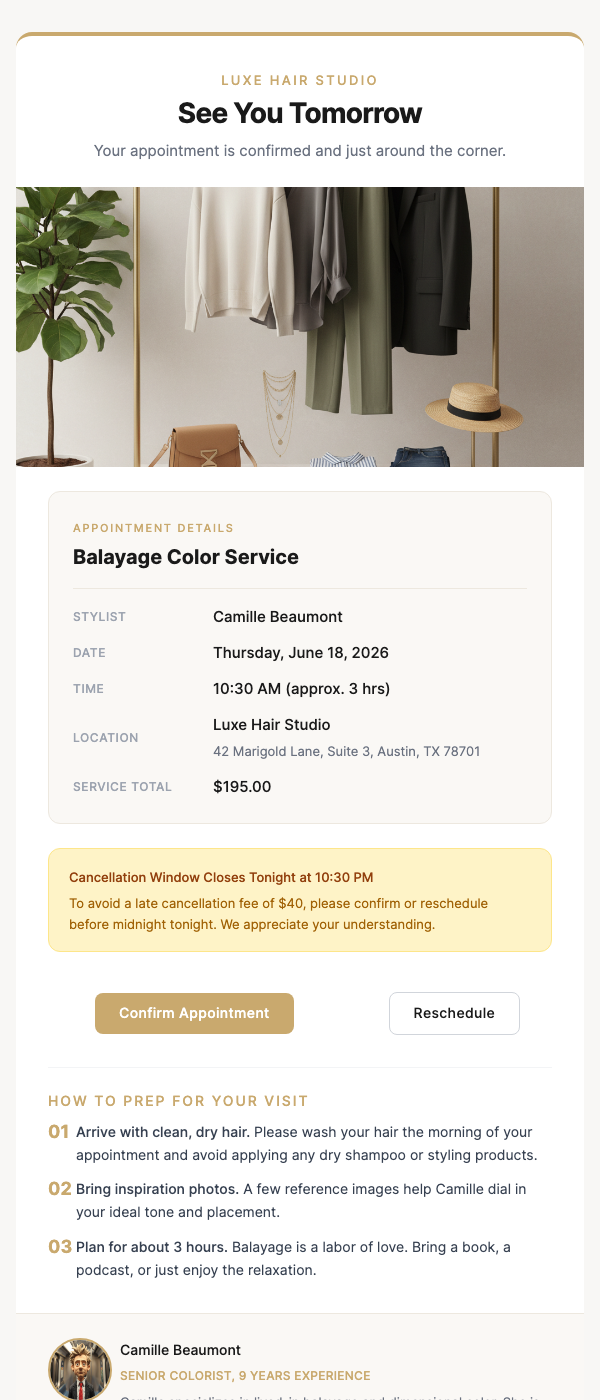Click prep step 02 about inspiration photos
The height and width of the screenshot is (1400, 600).
[x=299, y=1200]
